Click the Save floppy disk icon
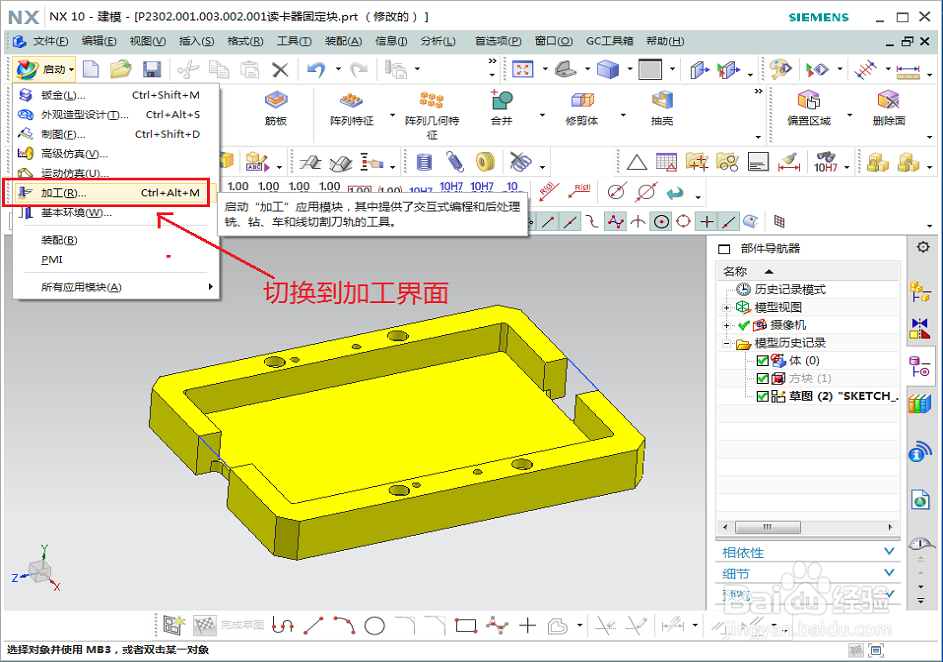943x662 pixels. [x=152, y=69]
